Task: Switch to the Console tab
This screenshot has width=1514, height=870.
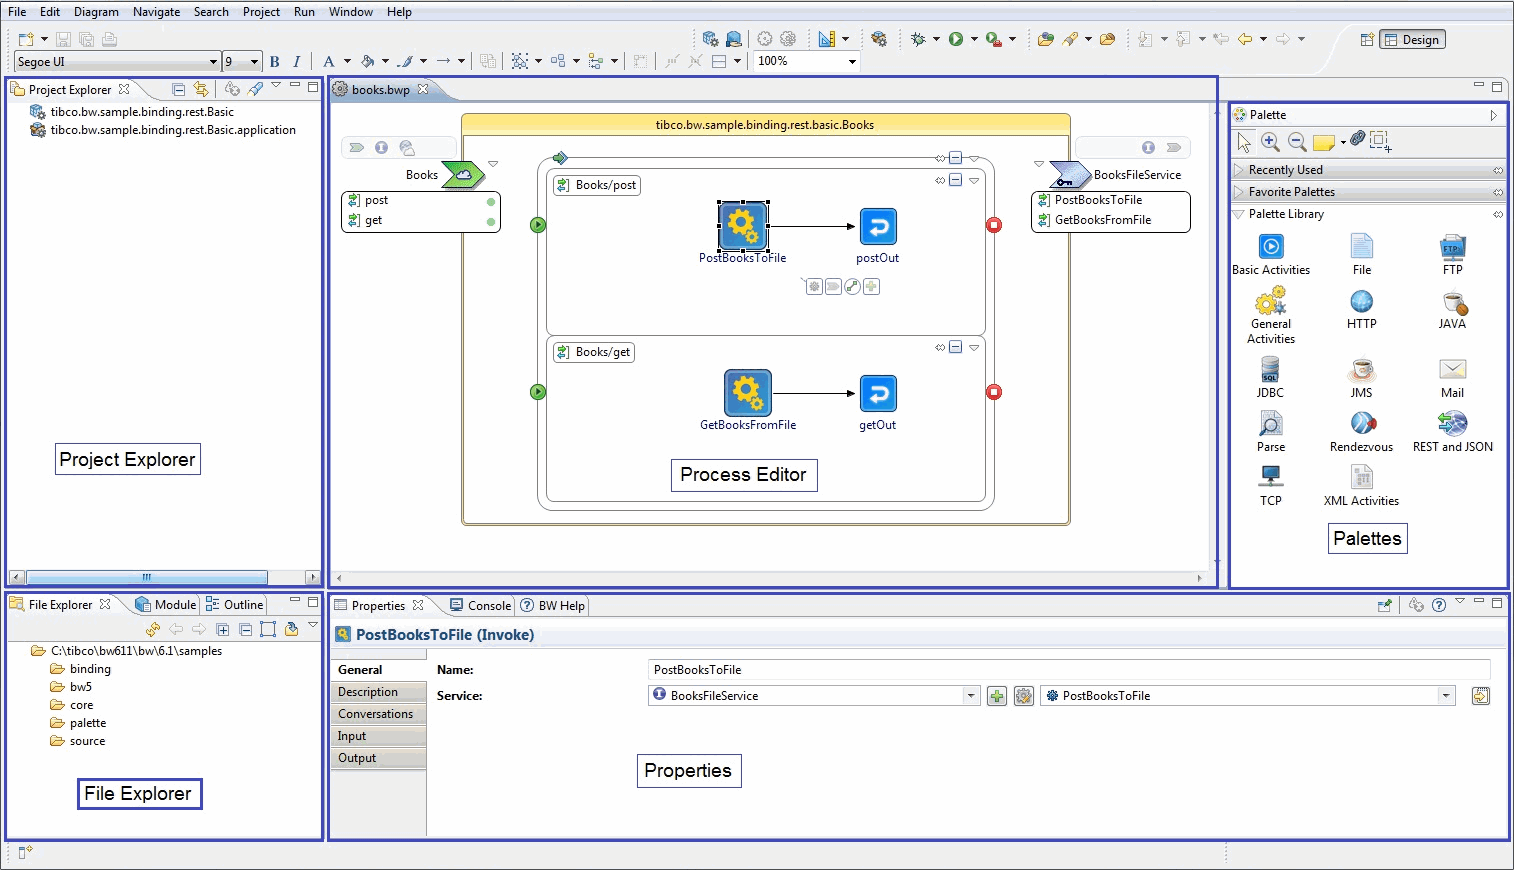Action: click(x=480, y=605)
